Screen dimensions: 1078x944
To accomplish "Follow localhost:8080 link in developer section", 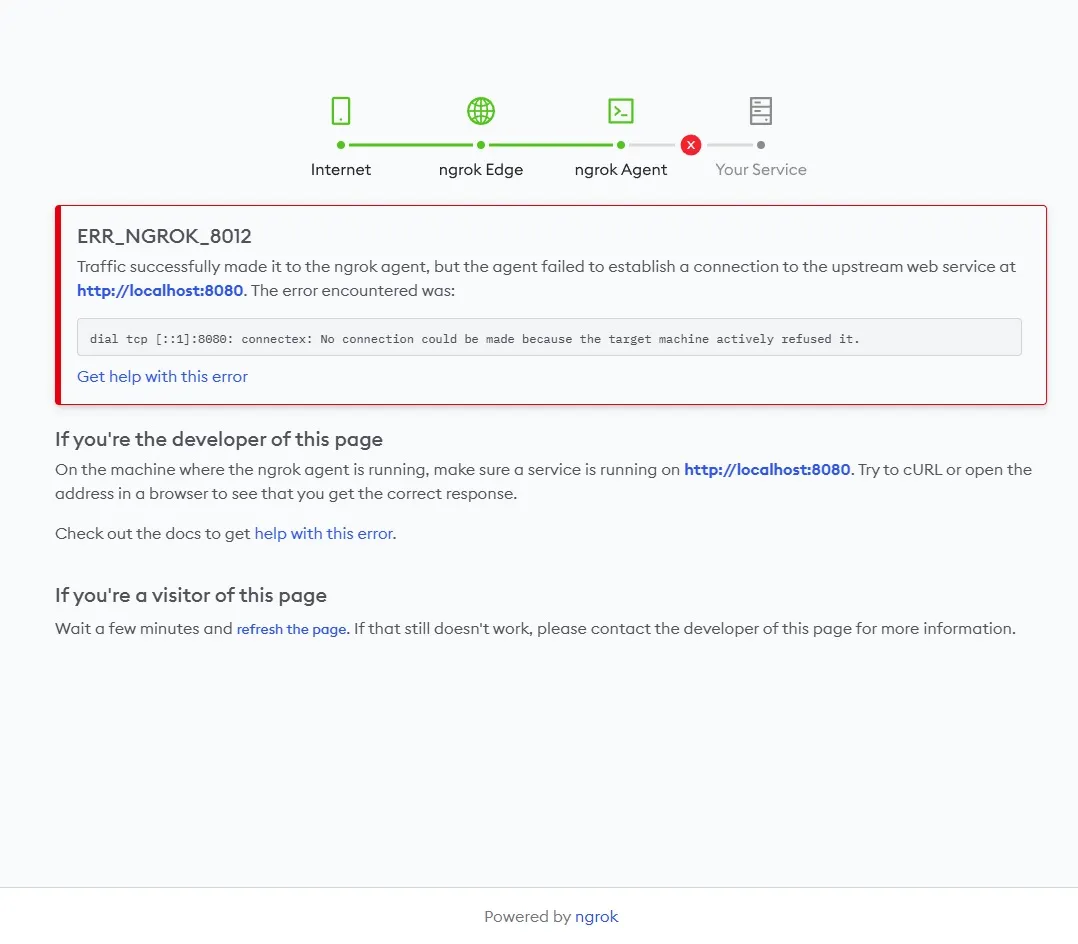I will [767, 469].
